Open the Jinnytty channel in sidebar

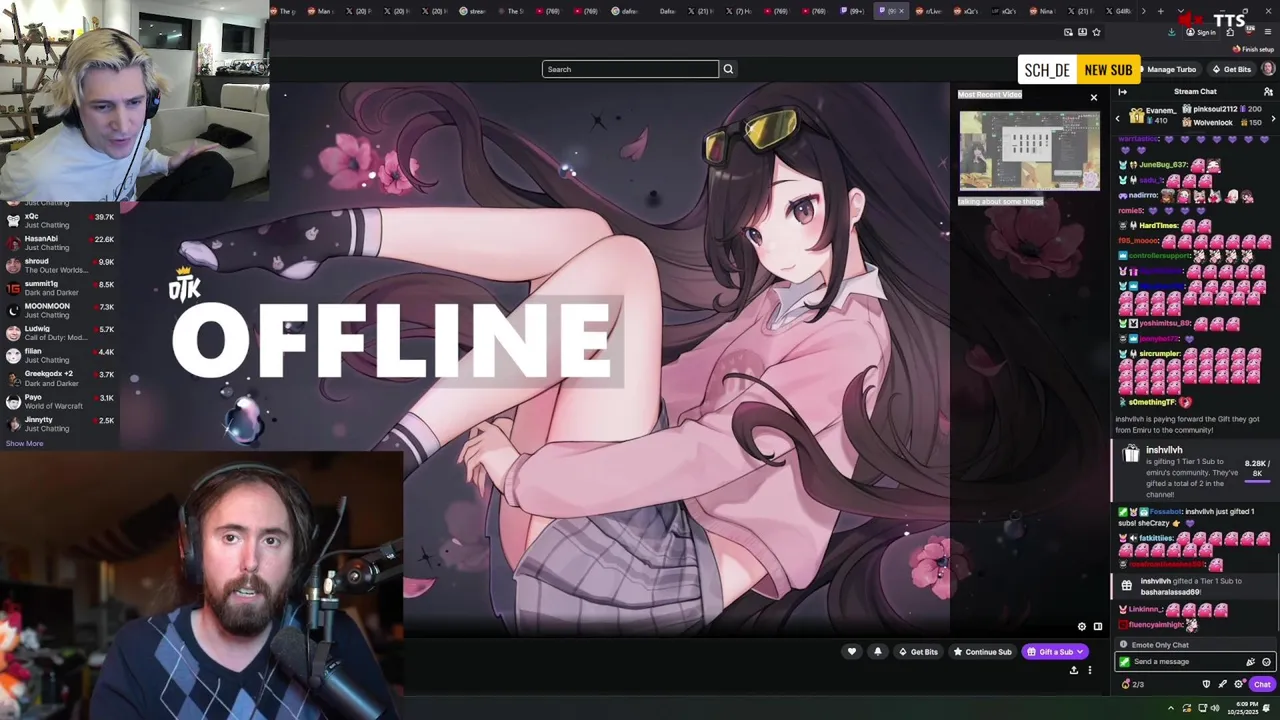click(60, 424)
